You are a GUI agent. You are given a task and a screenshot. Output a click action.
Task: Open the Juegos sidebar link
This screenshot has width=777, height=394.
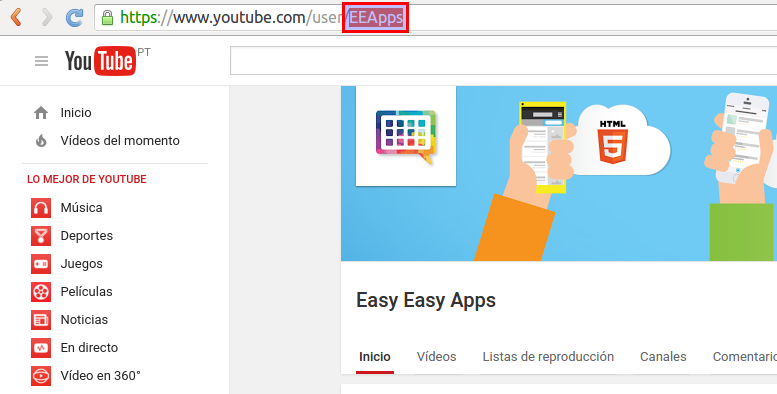click(x=82, y=264)
